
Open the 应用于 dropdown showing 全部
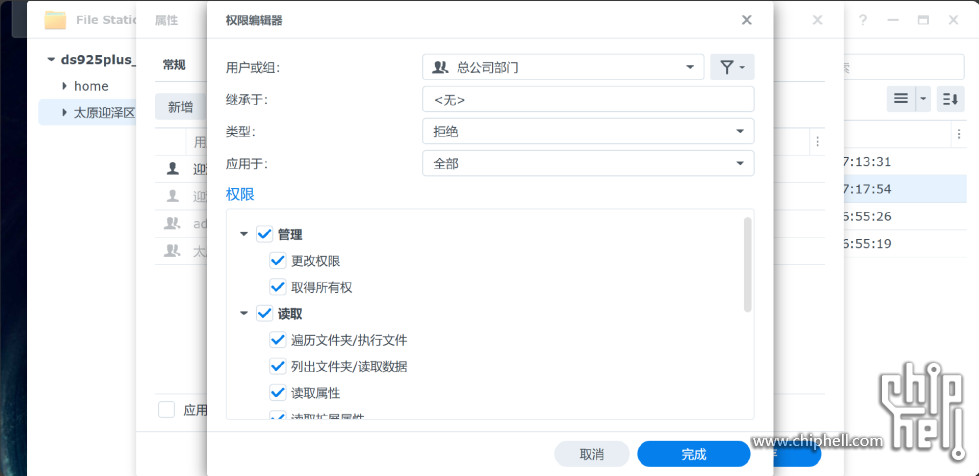point(588,164)
